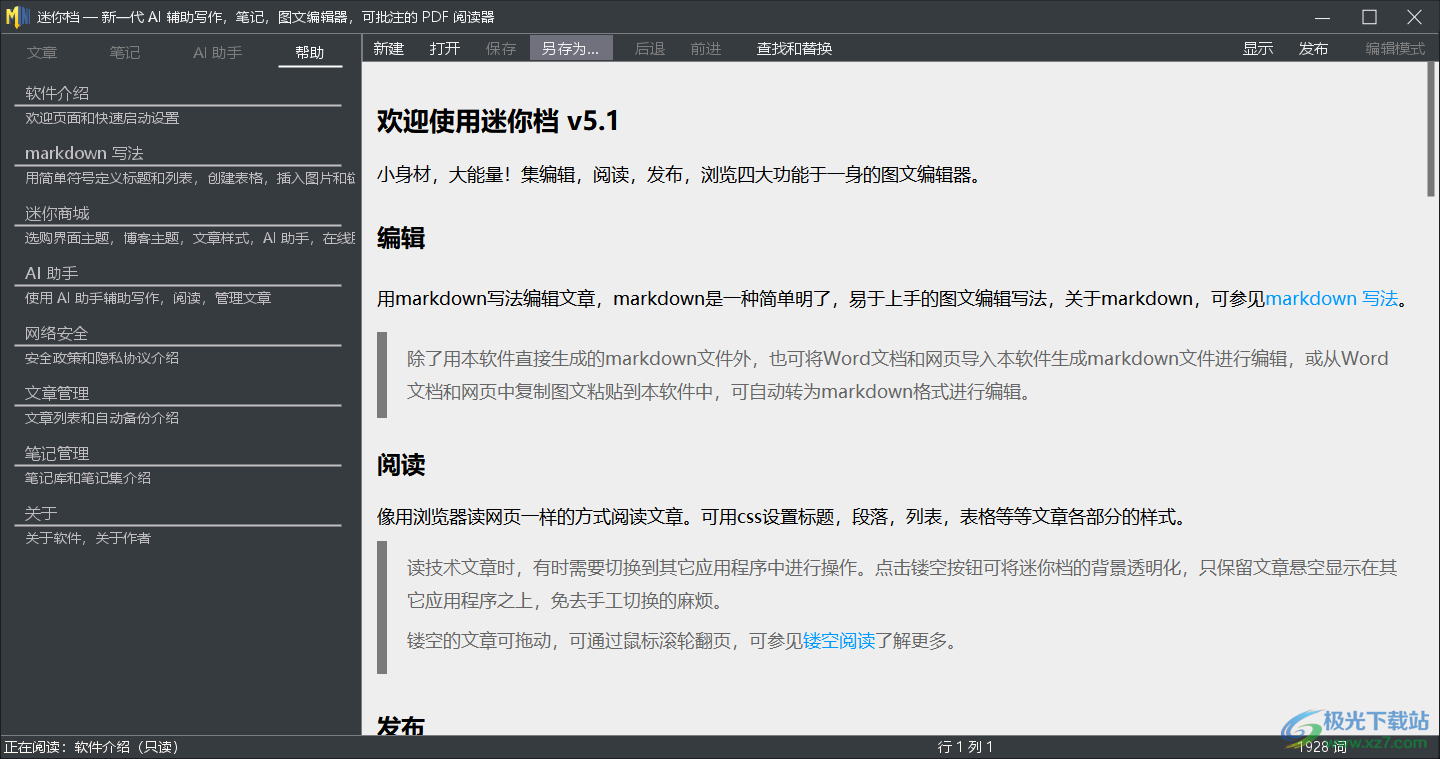Click 另存为... button
Image resolution: width=1440 pixels, height=759 pixels.
571,48
